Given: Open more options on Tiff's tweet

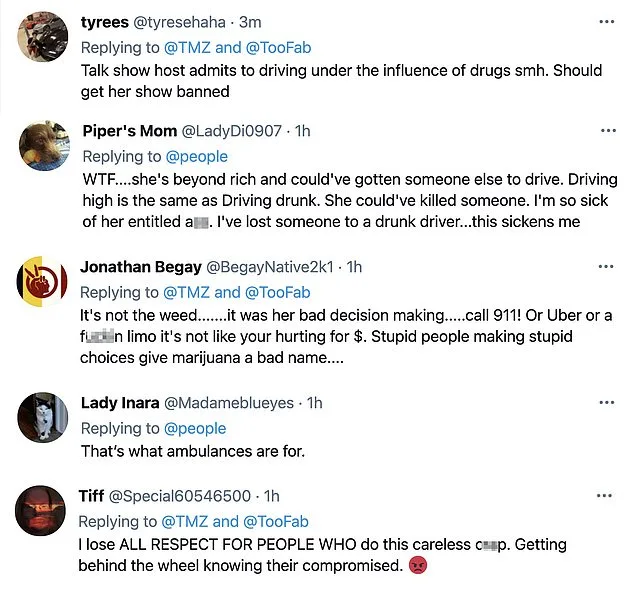Looking at the screenshot, I should (x=606, y=496).
